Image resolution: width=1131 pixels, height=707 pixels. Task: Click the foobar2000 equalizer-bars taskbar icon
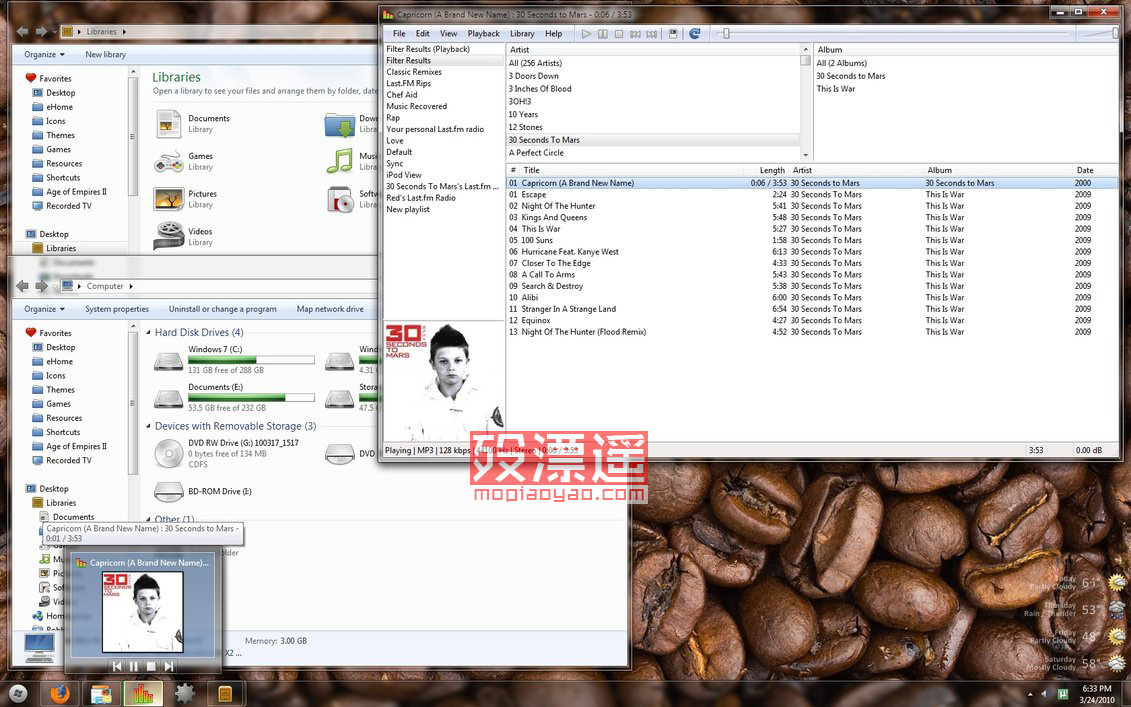(x=143, y=694)
